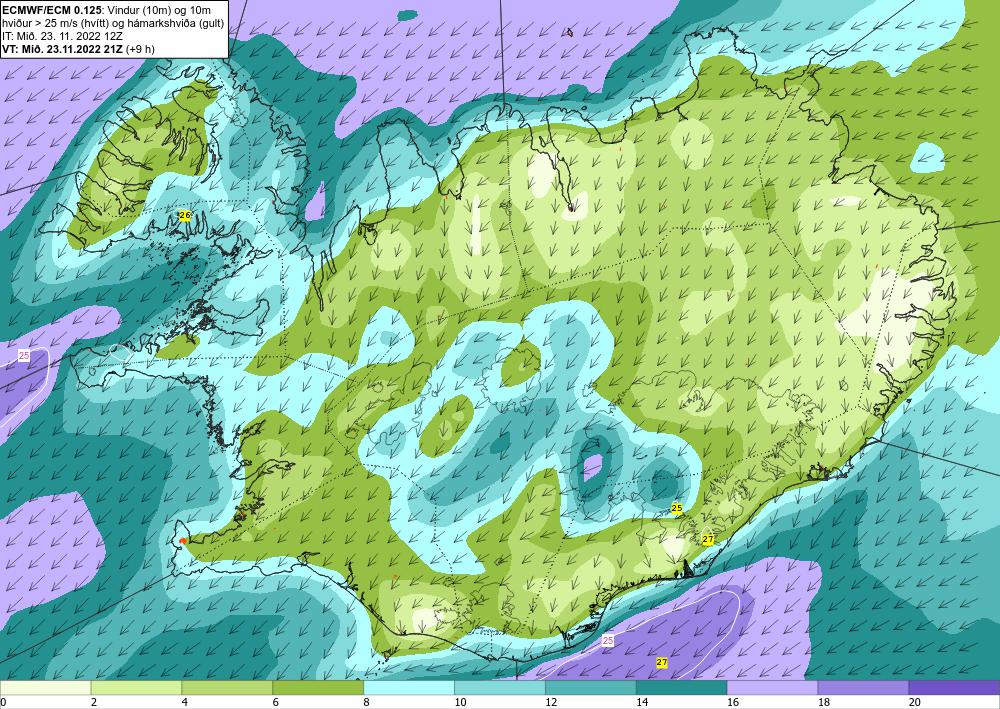Click the yellow 27 gust label over the southern sea
This screenshot has width=1000, height=709.
pyautogui.click(x=662, y=662)
